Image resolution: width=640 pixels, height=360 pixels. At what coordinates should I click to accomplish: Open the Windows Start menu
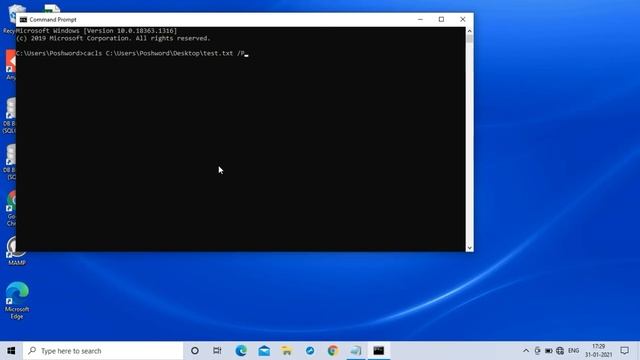[x=11, y=351]
